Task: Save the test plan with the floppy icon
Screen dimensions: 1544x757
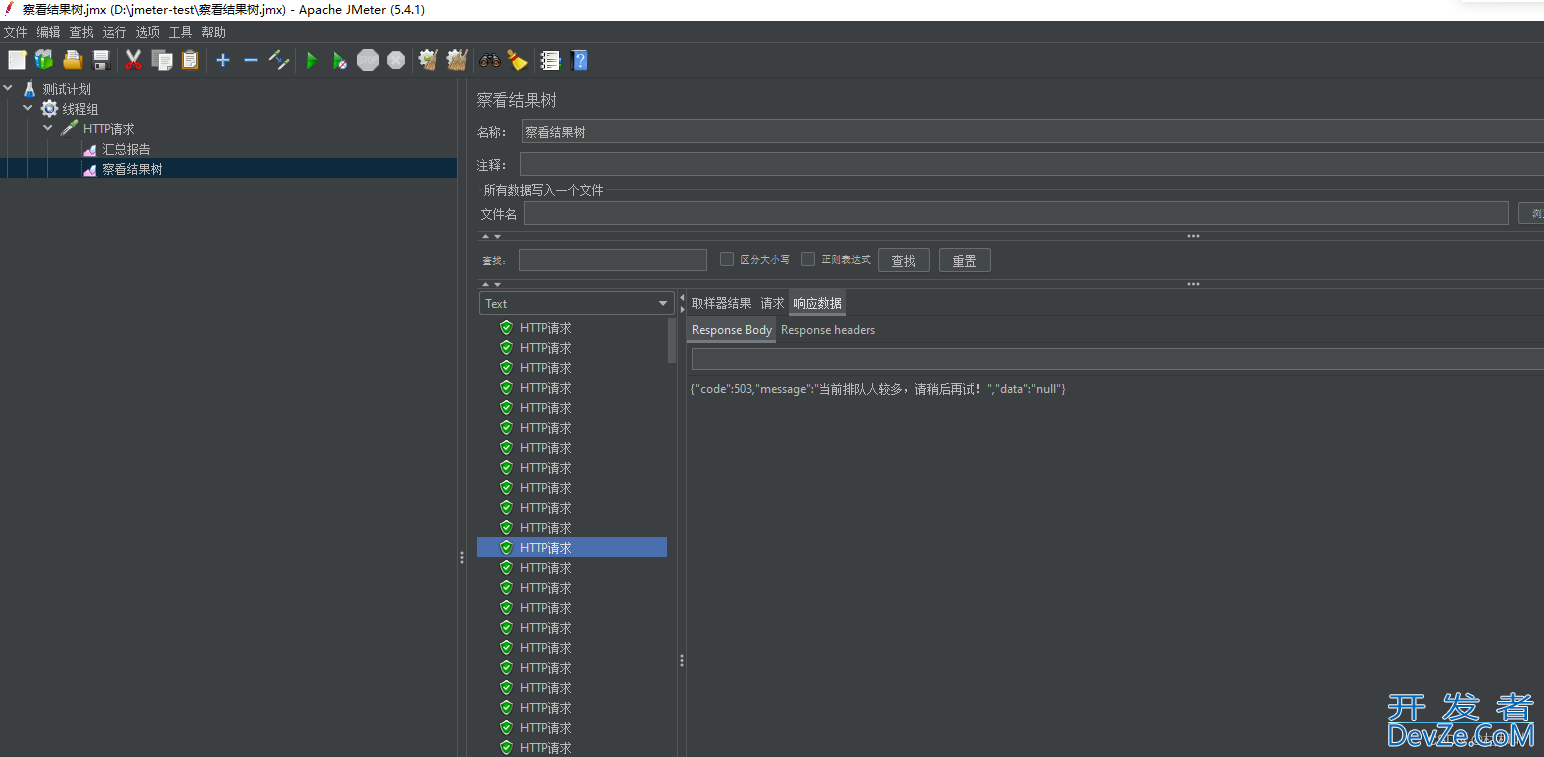Action: tap(100, 60)
